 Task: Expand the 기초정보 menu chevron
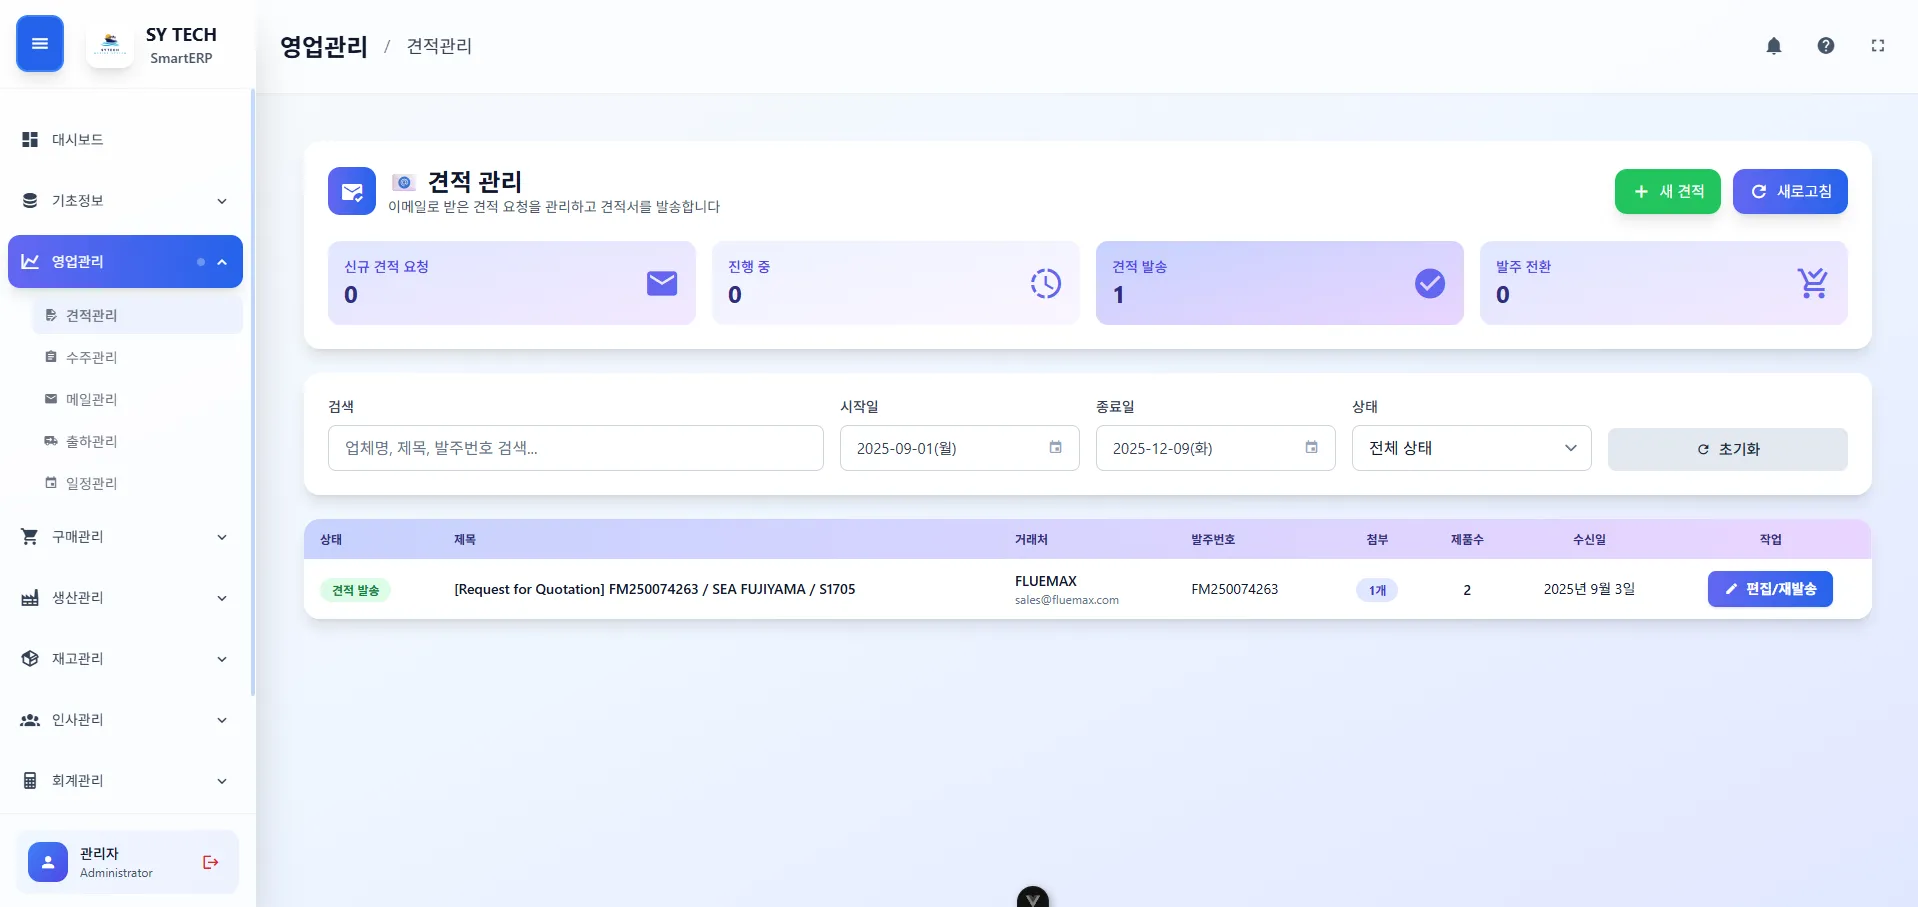222,201
